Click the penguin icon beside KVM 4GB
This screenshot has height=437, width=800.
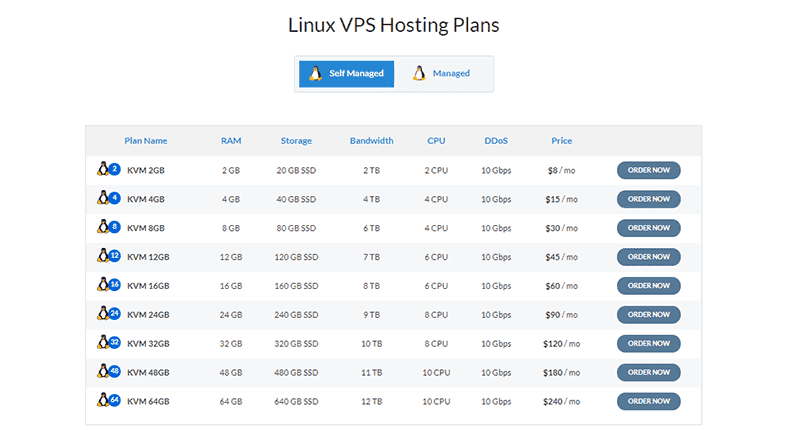pos(103,198)
